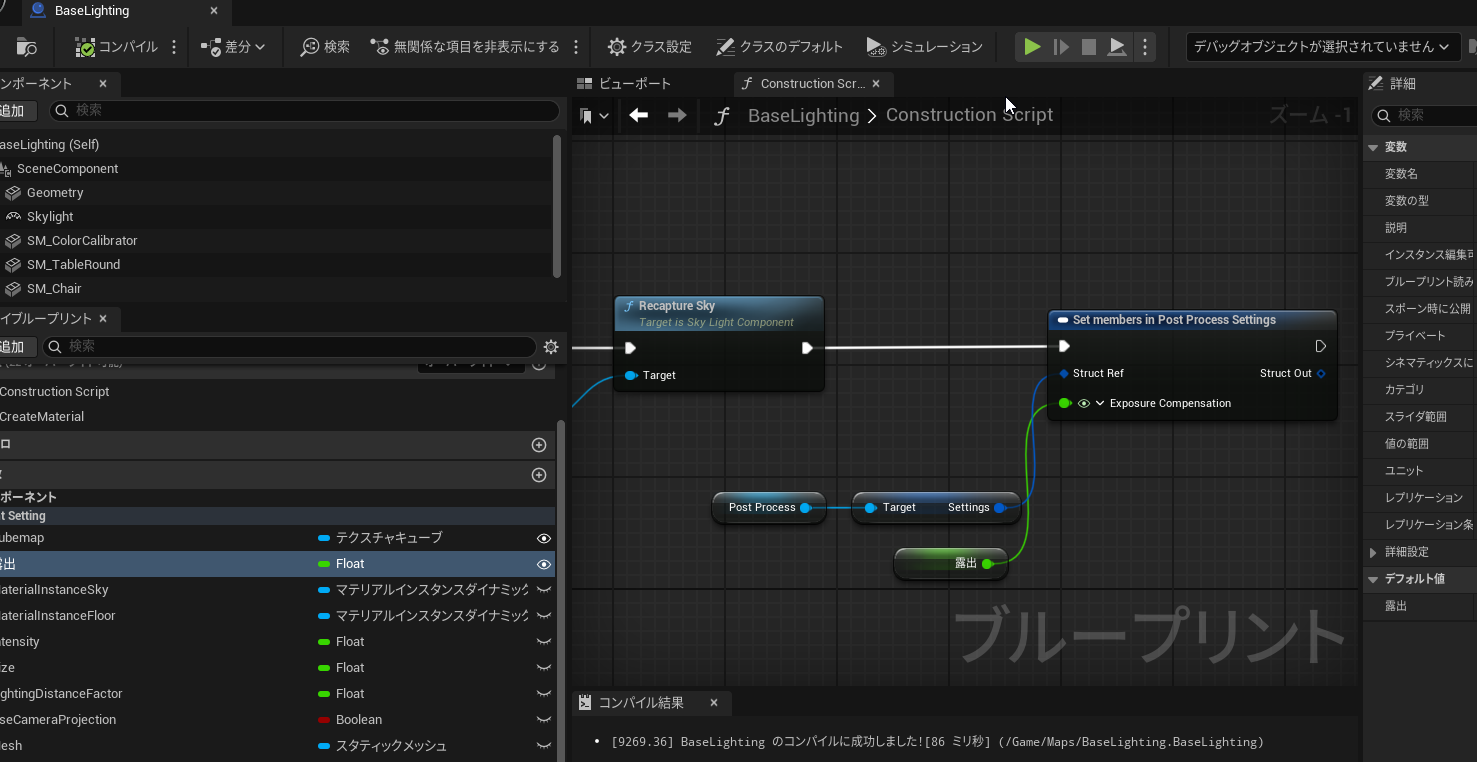Toggle visibility eye for MaterialInstanceFloor variable
This screenshot has width=1477, height=762.
click(x=544, y=616)
